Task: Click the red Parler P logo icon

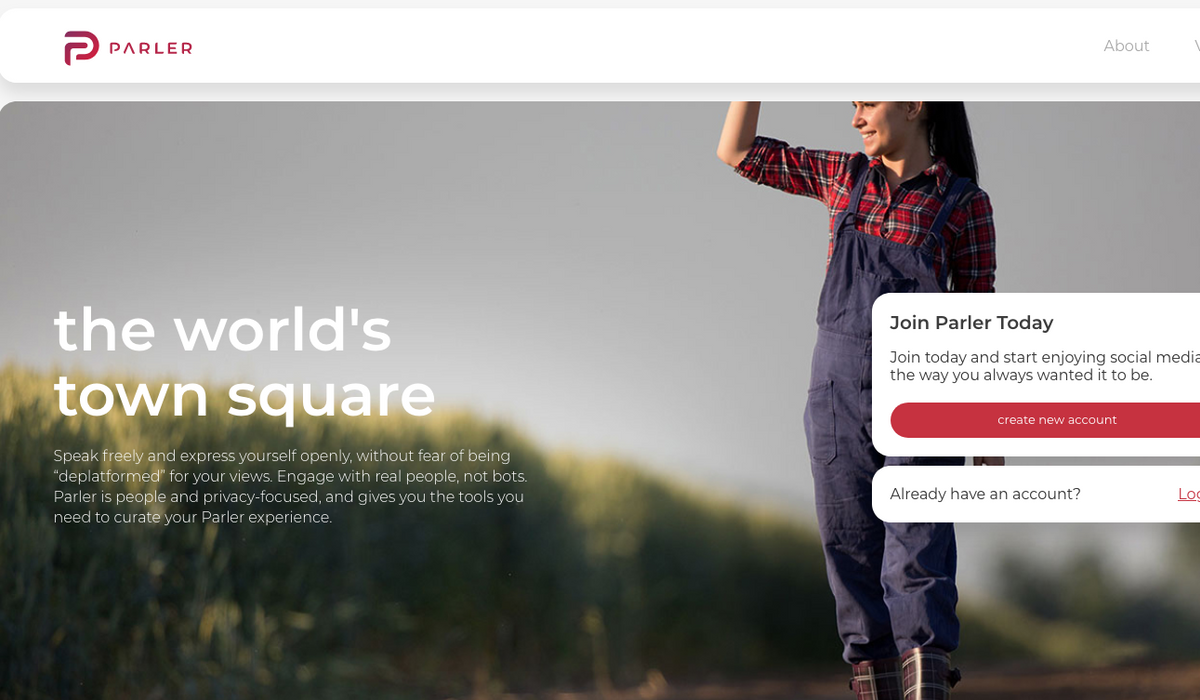Action: tap(82, 47)
